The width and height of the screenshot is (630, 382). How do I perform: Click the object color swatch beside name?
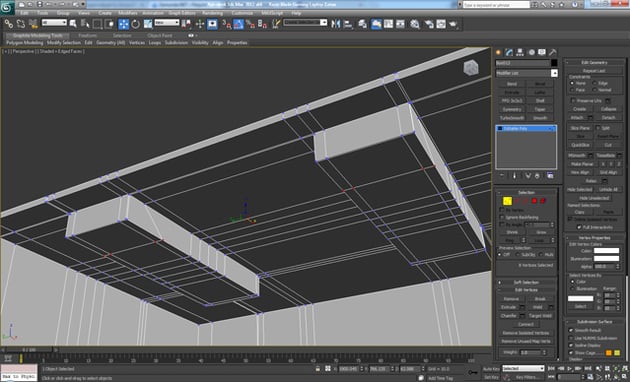coord(554,63)
